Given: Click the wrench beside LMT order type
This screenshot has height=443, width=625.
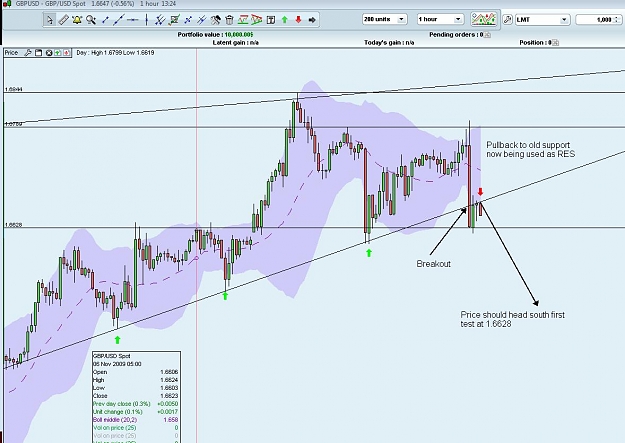Looking at the screenshot, I should click(507, 19).
